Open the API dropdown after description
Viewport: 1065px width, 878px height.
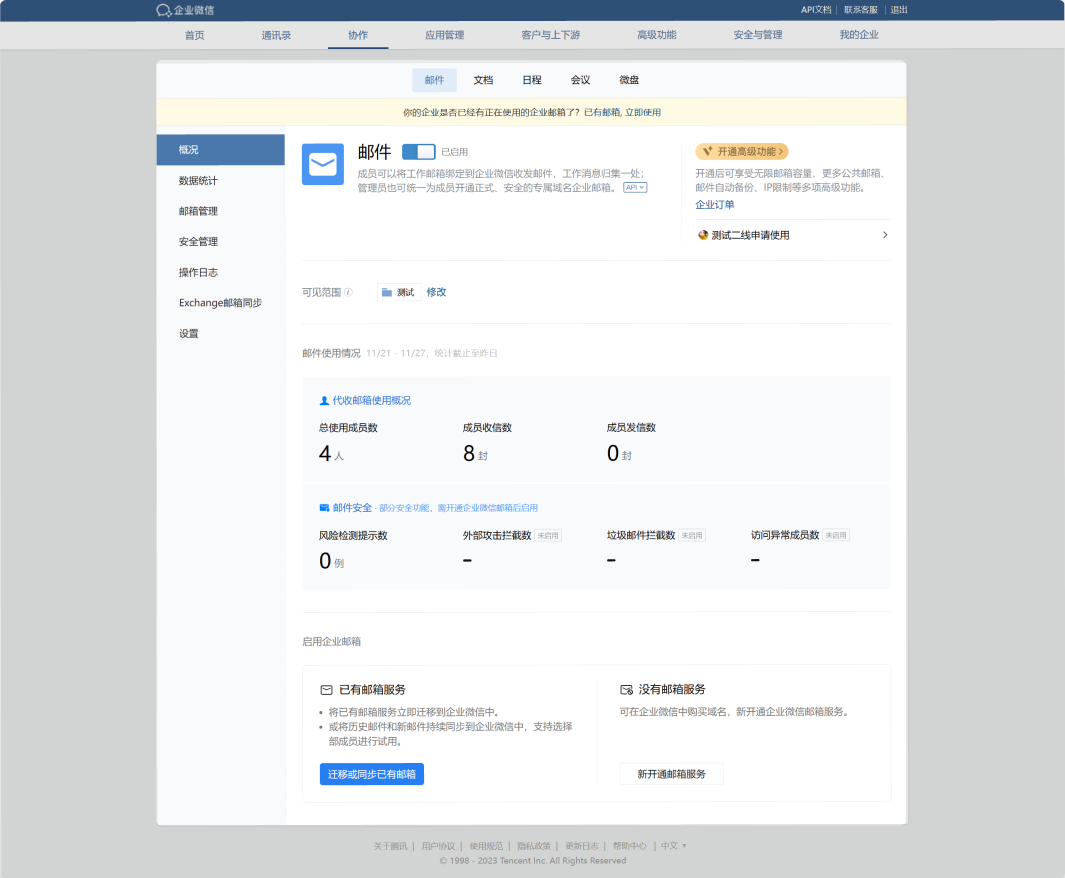[635, 187]
